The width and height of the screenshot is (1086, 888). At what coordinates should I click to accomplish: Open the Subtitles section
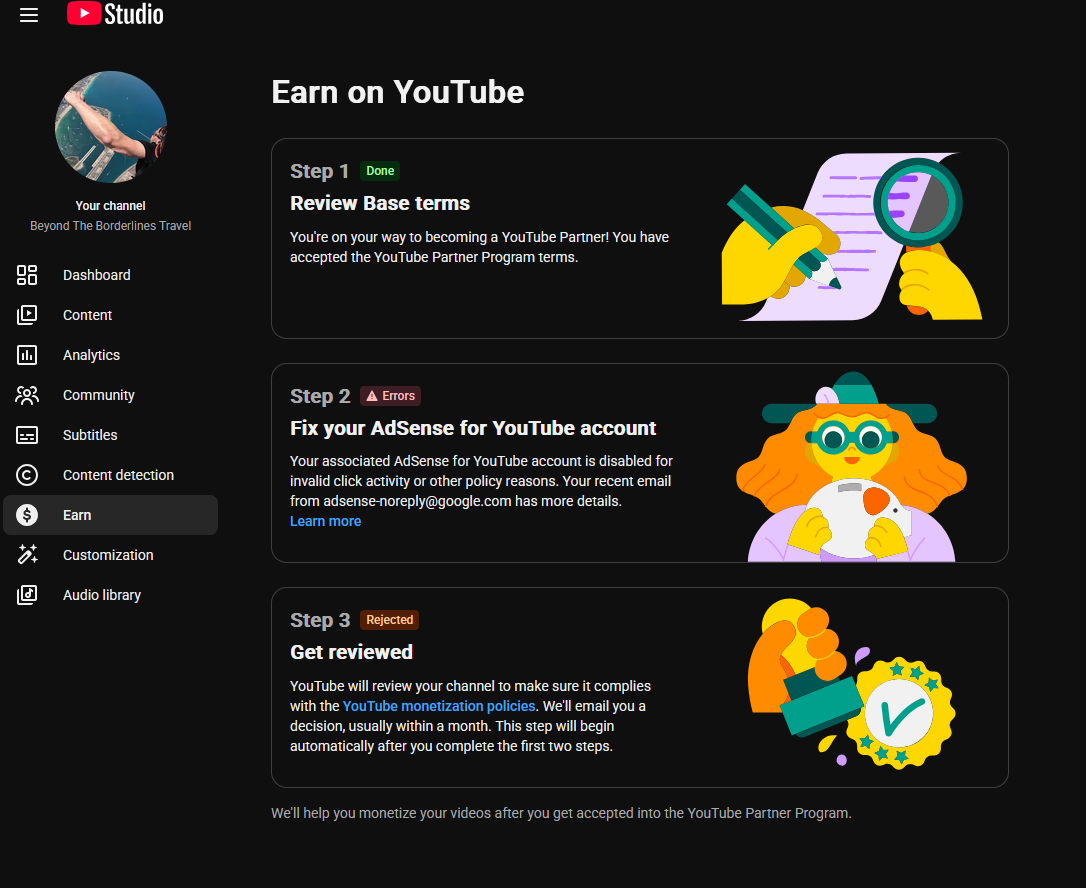point(110,435)
